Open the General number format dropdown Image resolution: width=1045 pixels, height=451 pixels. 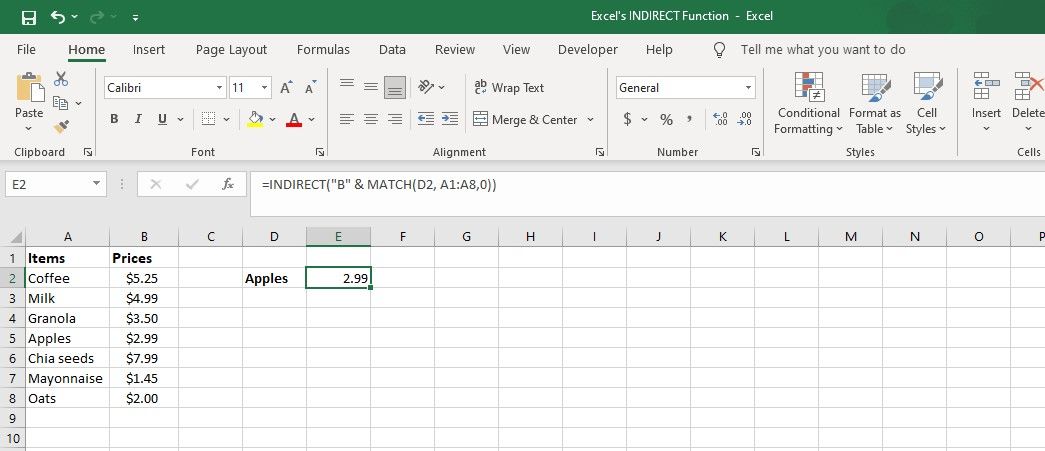tap(748, 88)
